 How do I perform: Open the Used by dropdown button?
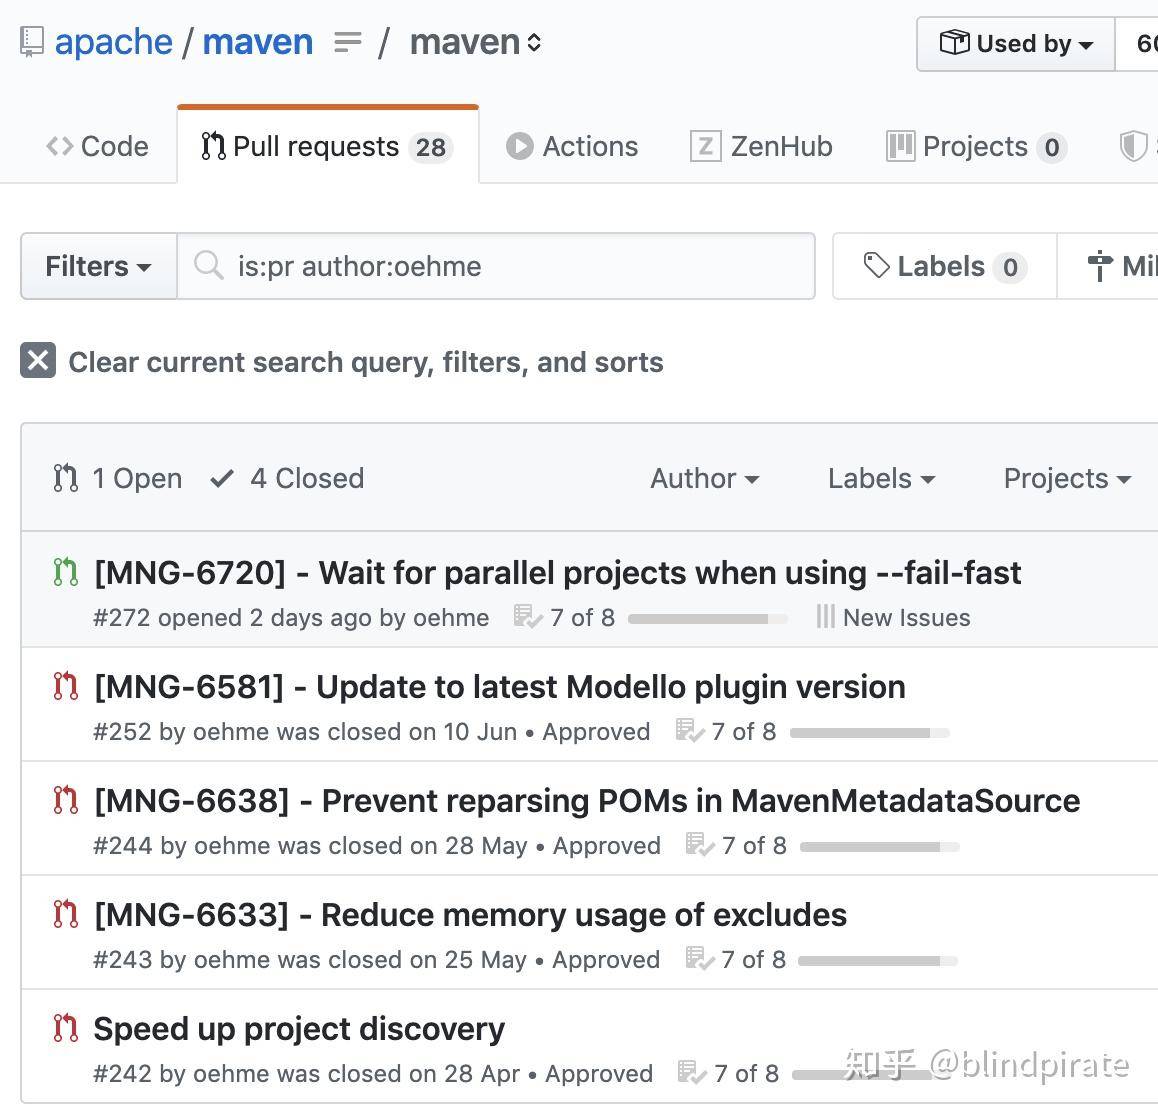pos(1015,44)
